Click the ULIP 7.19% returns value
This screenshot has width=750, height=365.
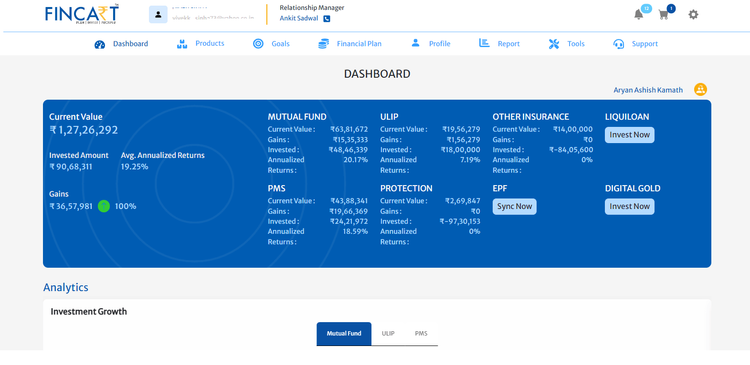click(470, 160)
